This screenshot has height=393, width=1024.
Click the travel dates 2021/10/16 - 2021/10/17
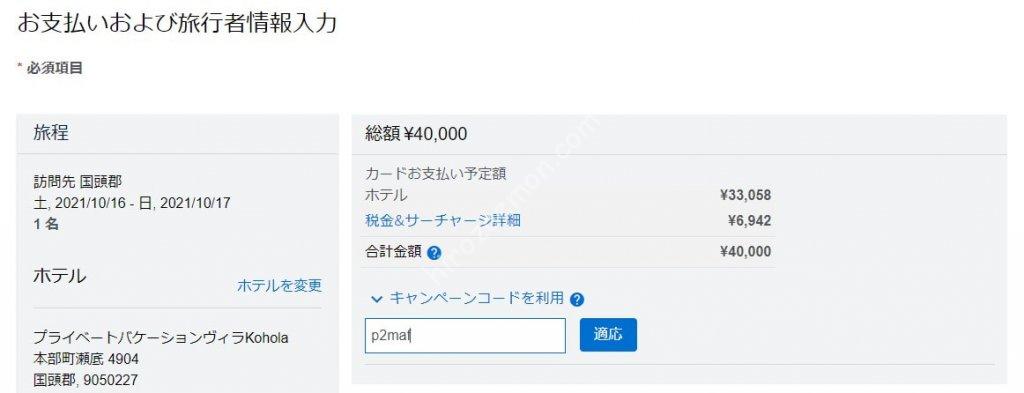(131, 202)
